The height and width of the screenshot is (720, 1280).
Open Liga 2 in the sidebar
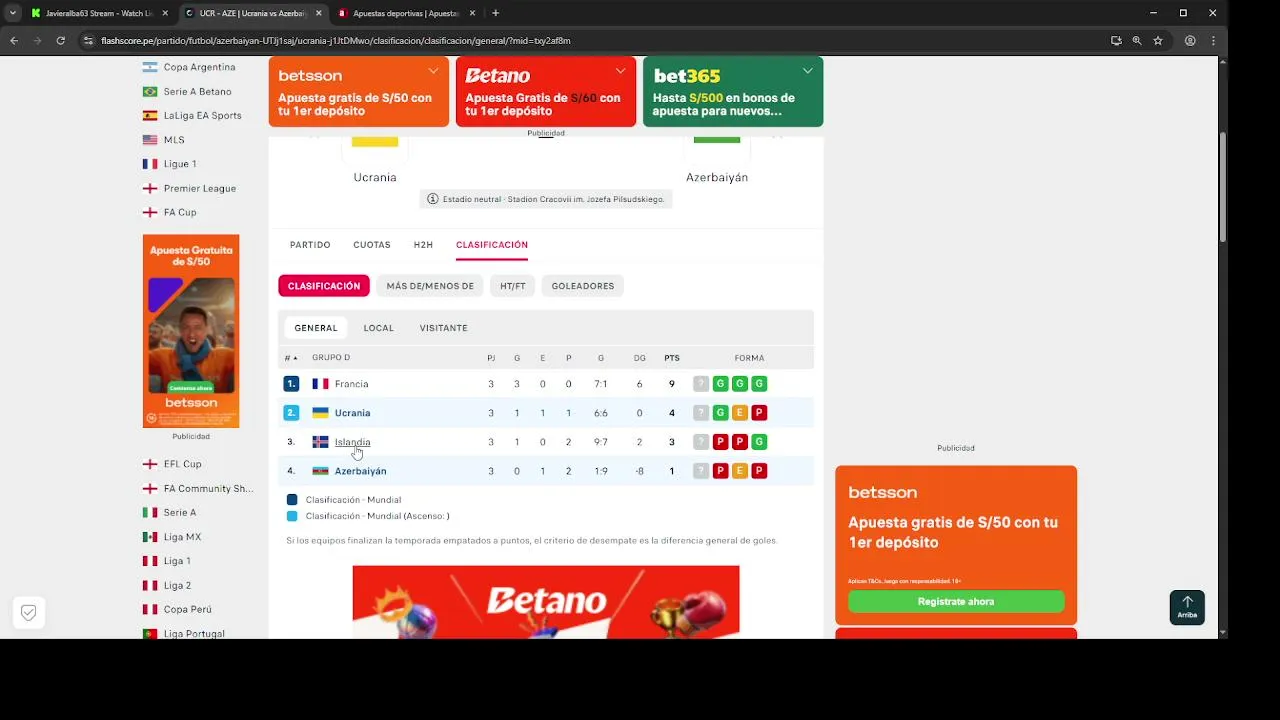pos(177,585)
